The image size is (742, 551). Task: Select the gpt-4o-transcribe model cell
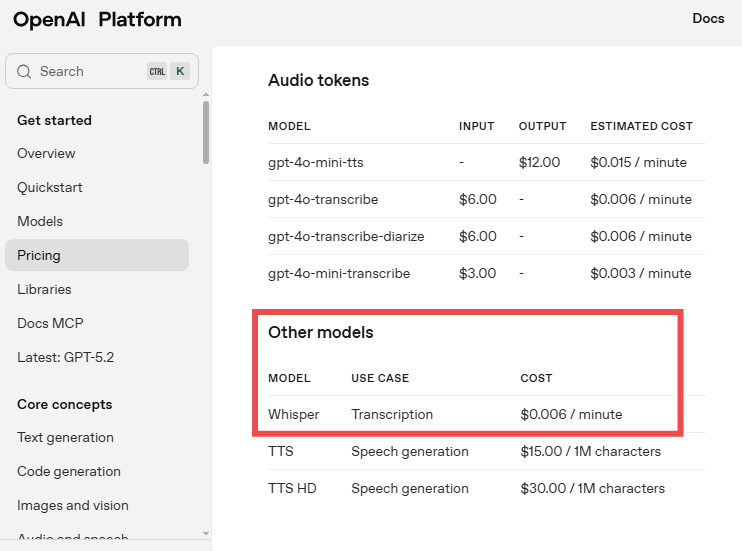pyautogui.click(x=323, y=199)
